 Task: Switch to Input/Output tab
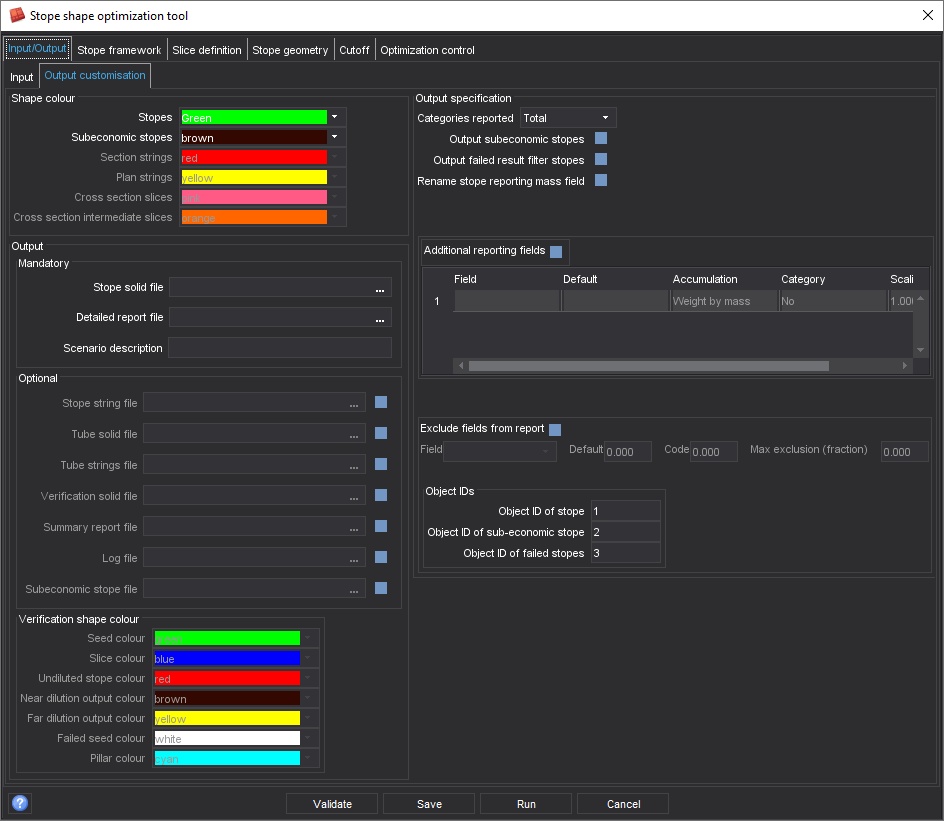pos(37,49)
